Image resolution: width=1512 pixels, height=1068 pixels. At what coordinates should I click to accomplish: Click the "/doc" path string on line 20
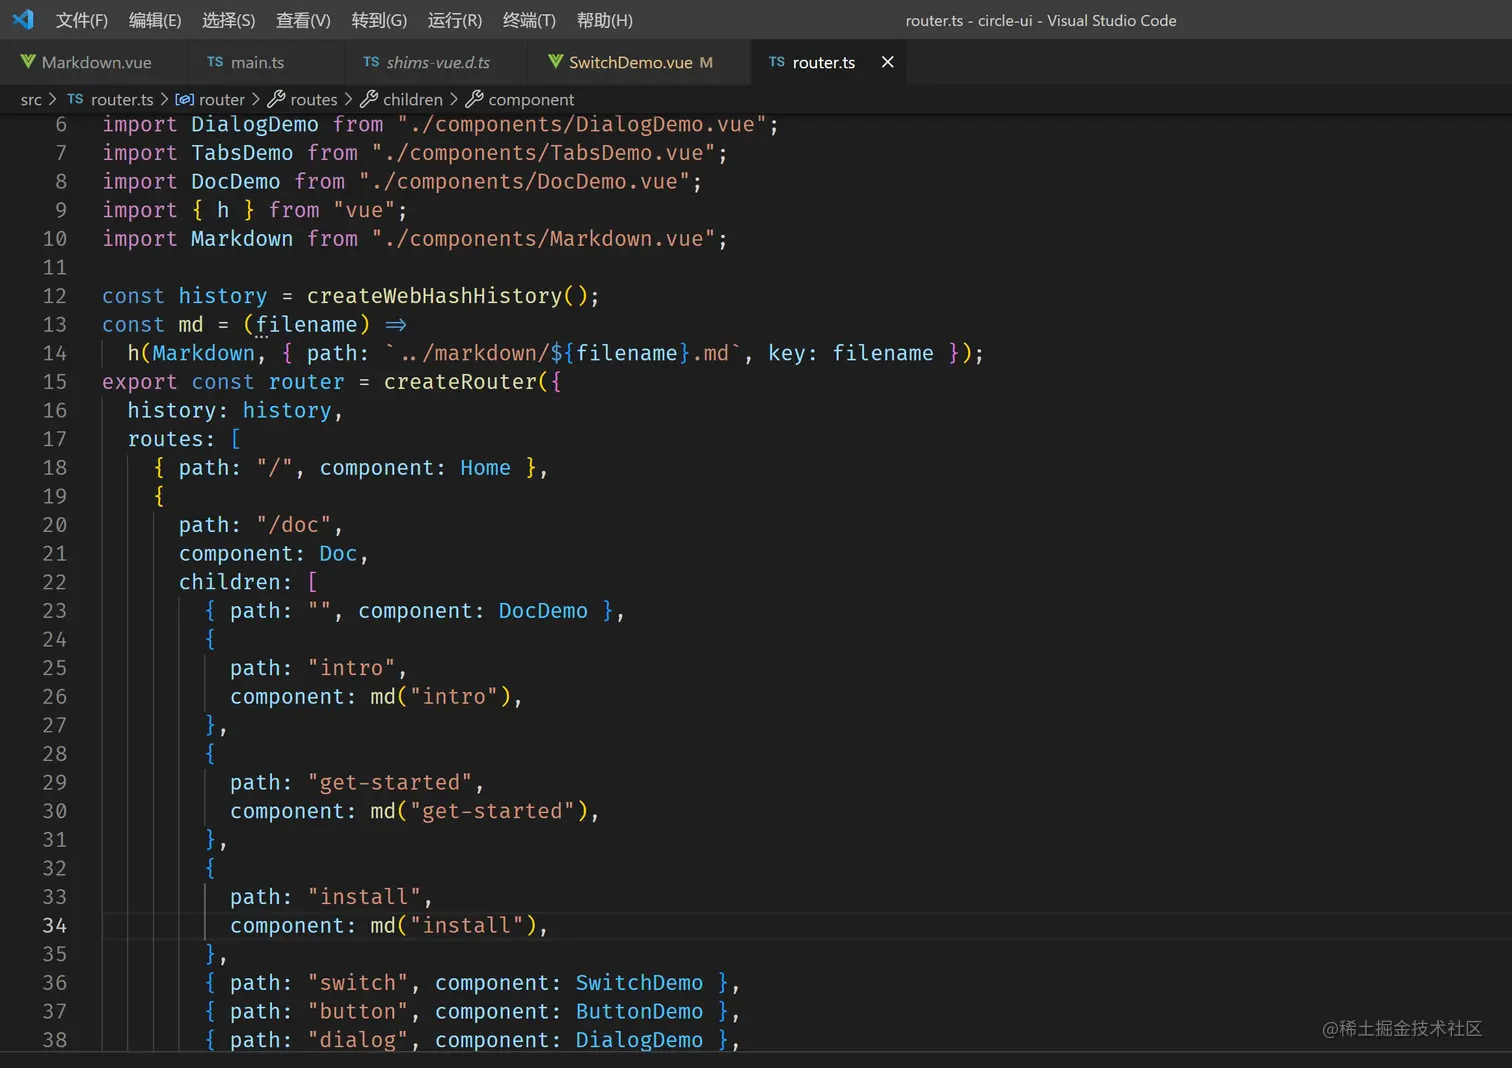(294, 525)
